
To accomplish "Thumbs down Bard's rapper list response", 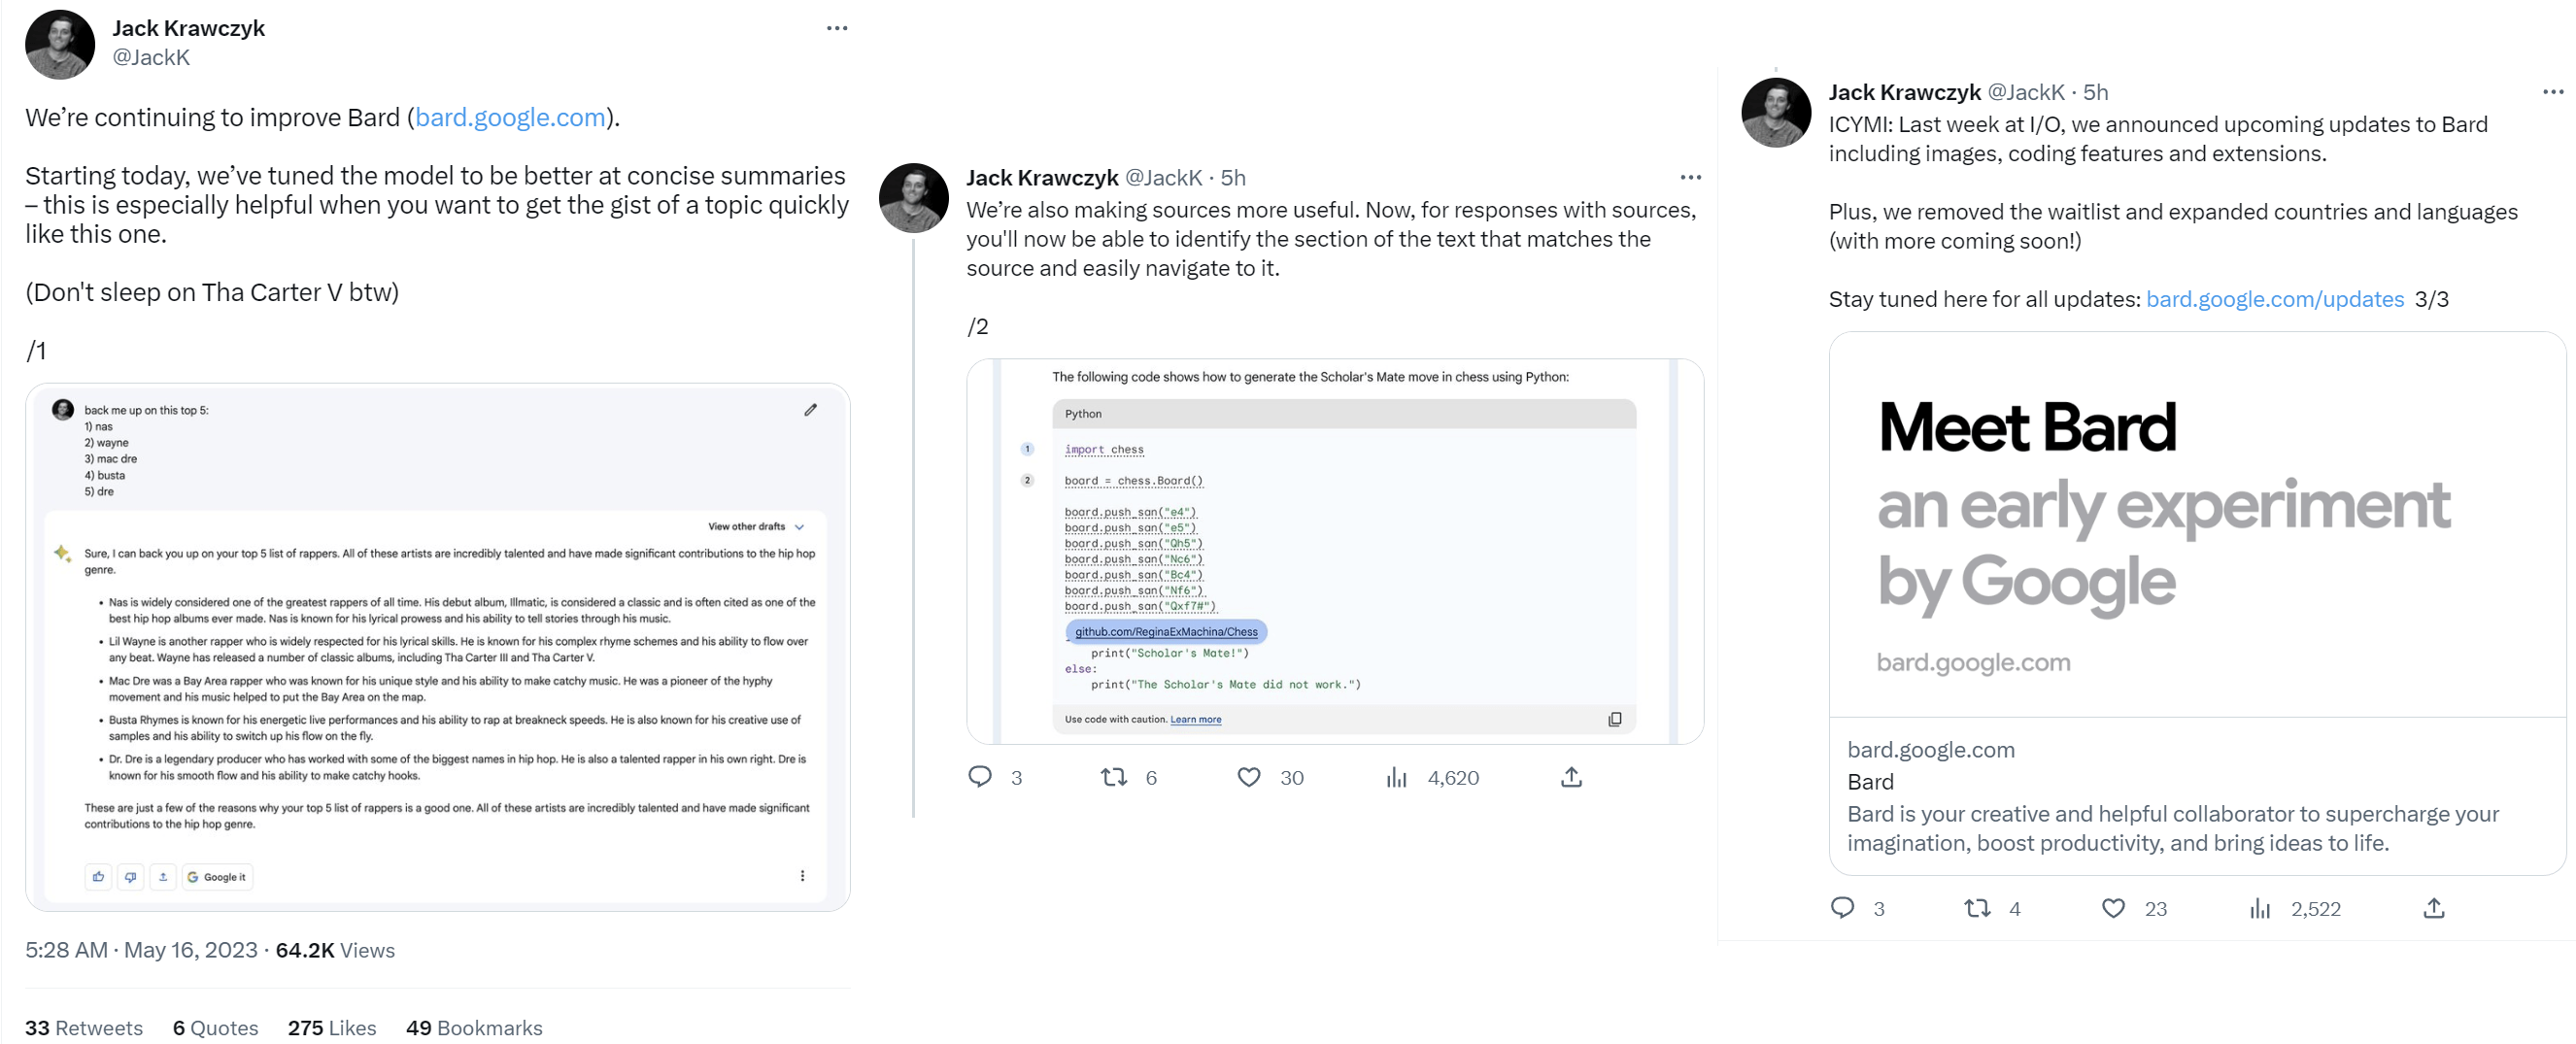I will pos(130,877).
